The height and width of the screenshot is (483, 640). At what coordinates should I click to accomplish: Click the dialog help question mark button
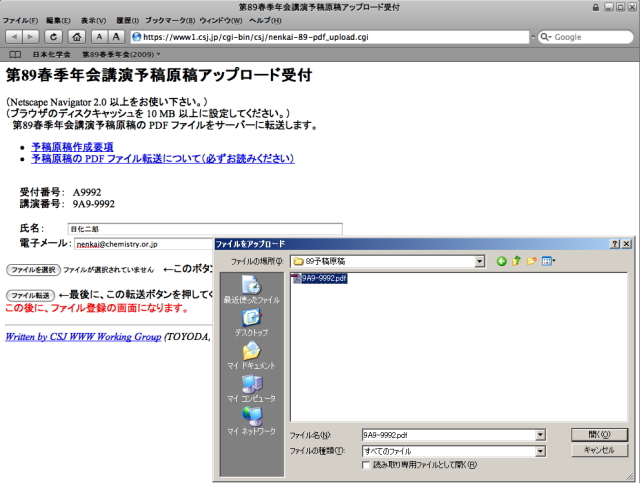pos(613,244)
